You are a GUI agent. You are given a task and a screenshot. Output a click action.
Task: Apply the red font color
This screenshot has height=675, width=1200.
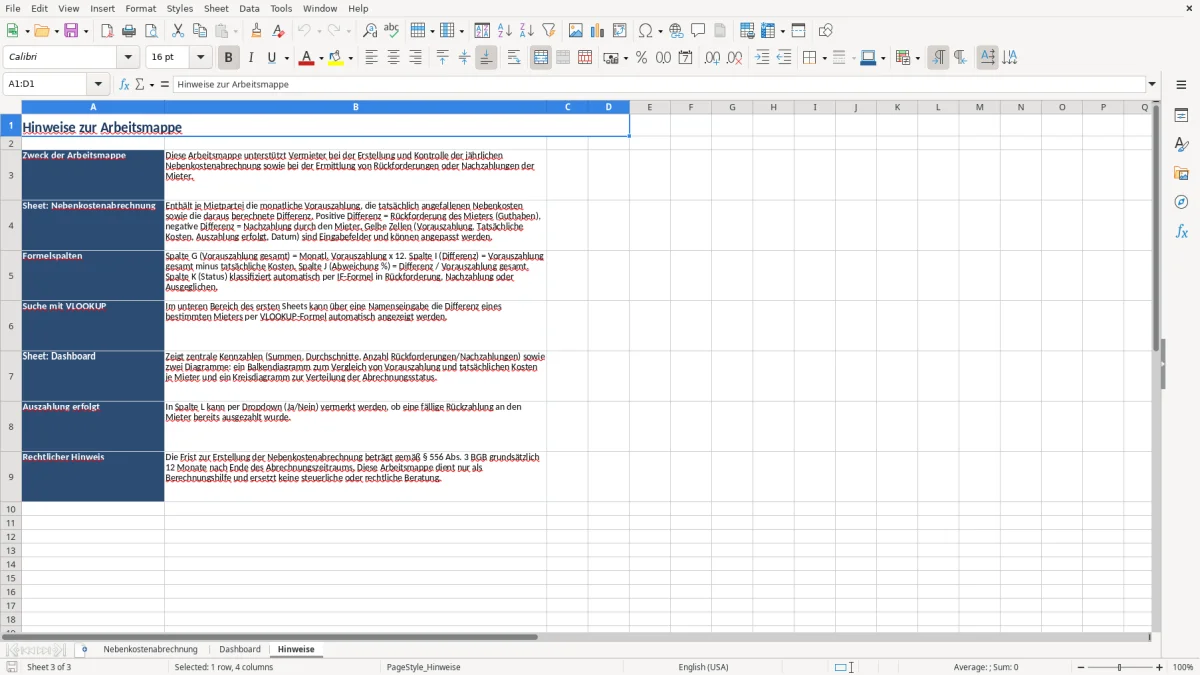point(305,58)
